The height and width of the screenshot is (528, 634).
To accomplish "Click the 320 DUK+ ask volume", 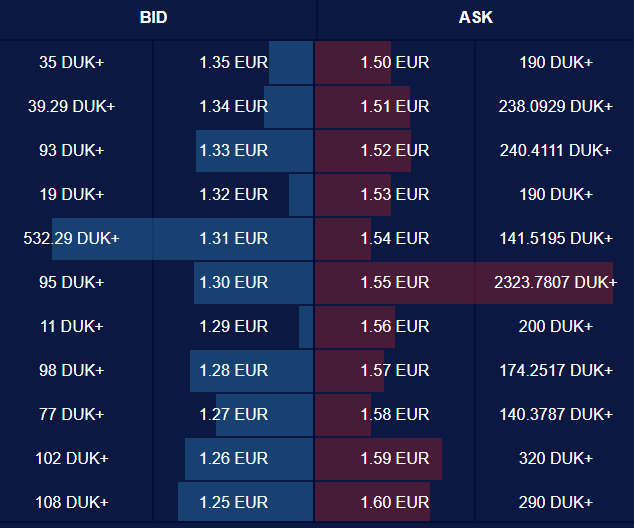I will coord(555,458).
